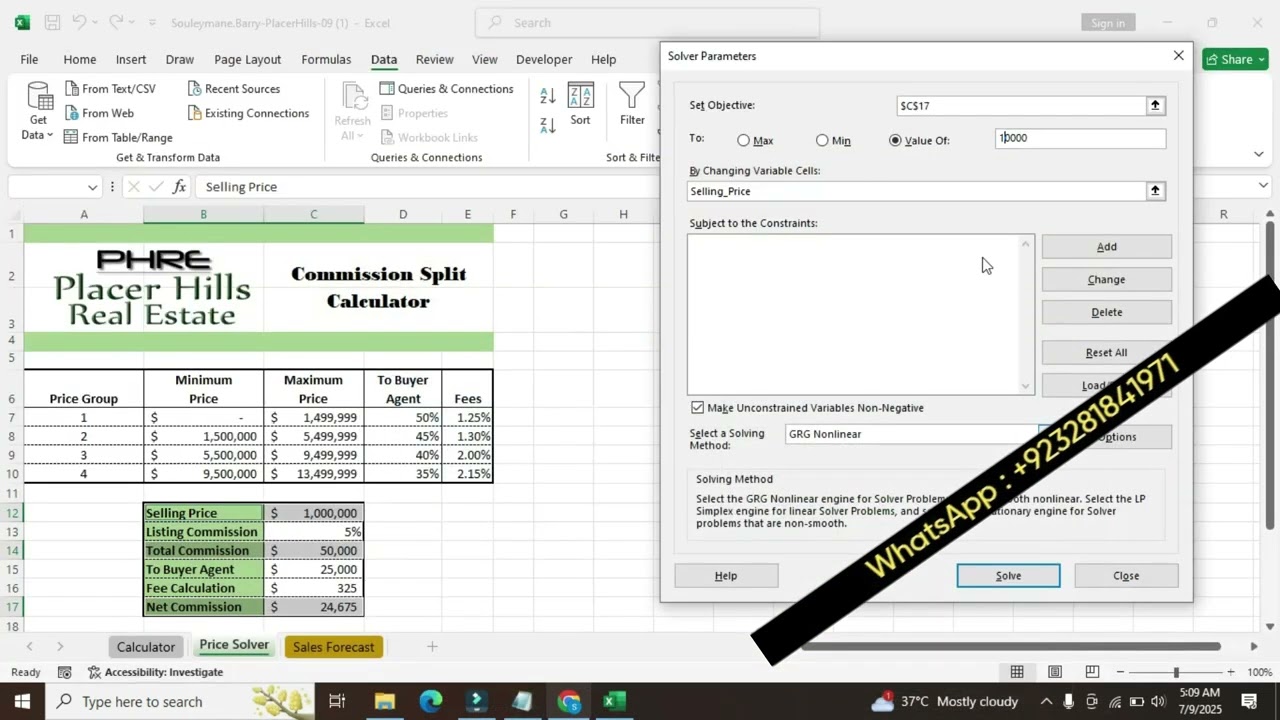The image size is (1280, 720).
Task: Open Google Chrome from the taskbar
Action: click(569, 701)
